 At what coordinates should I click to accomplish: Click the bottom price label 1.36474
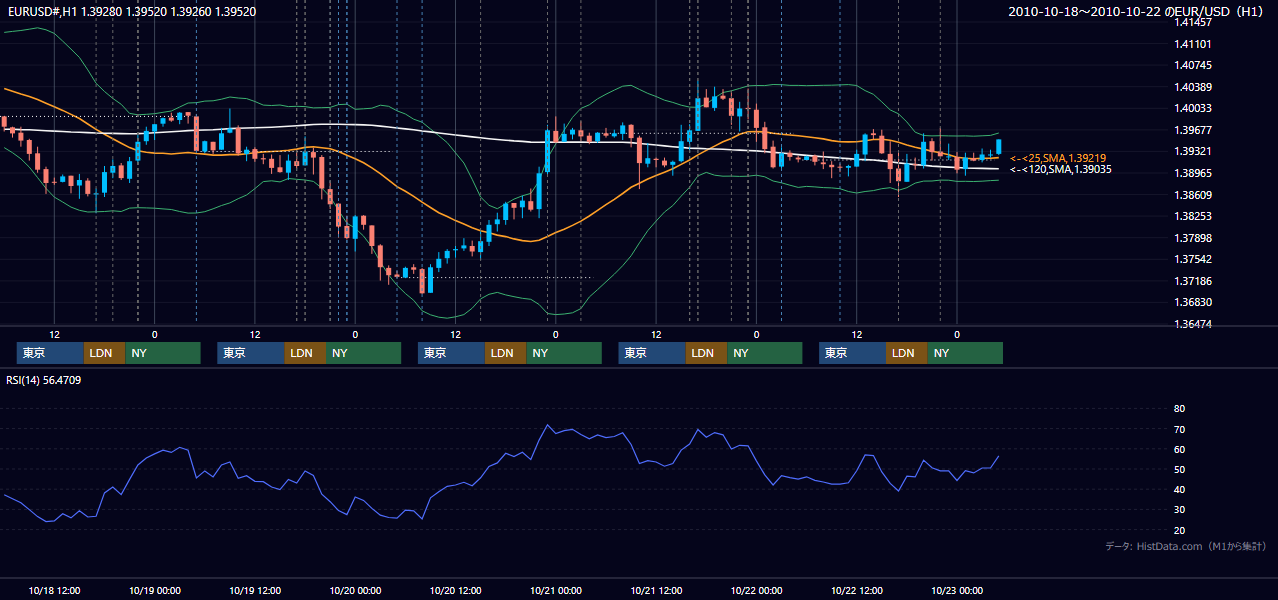point(1192,324)
